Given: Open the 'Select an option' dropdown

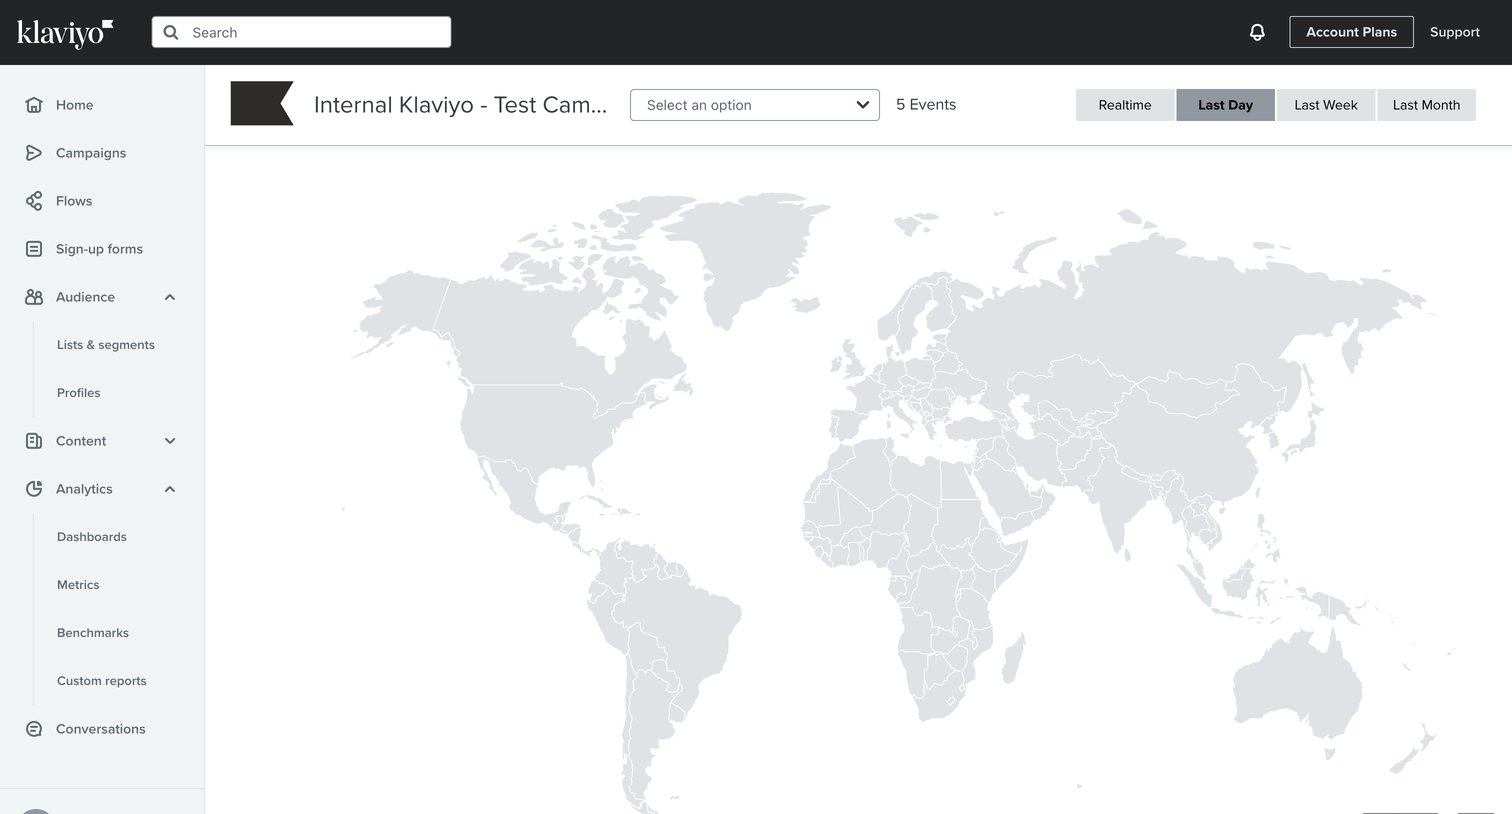Looking at the screenshot, I should 755,105.
